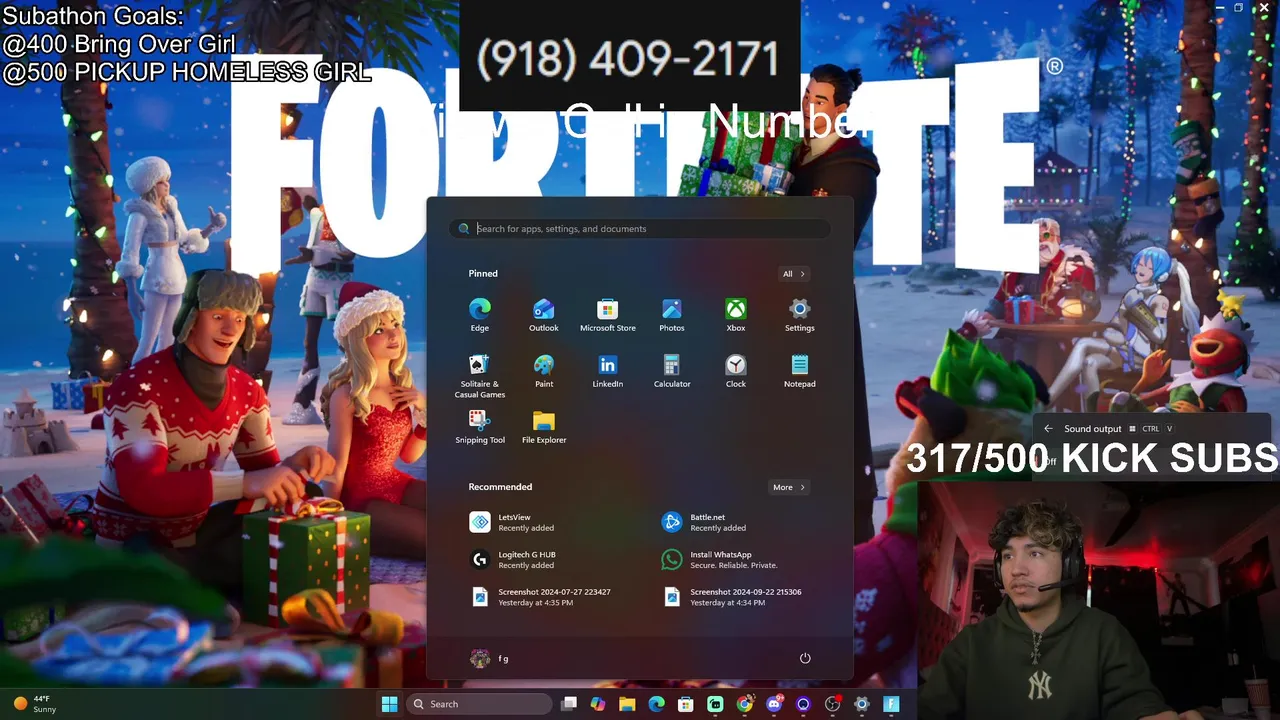Open Edge from pinned apps
This screenshot has height=720, width=1280.
[480, 315]
